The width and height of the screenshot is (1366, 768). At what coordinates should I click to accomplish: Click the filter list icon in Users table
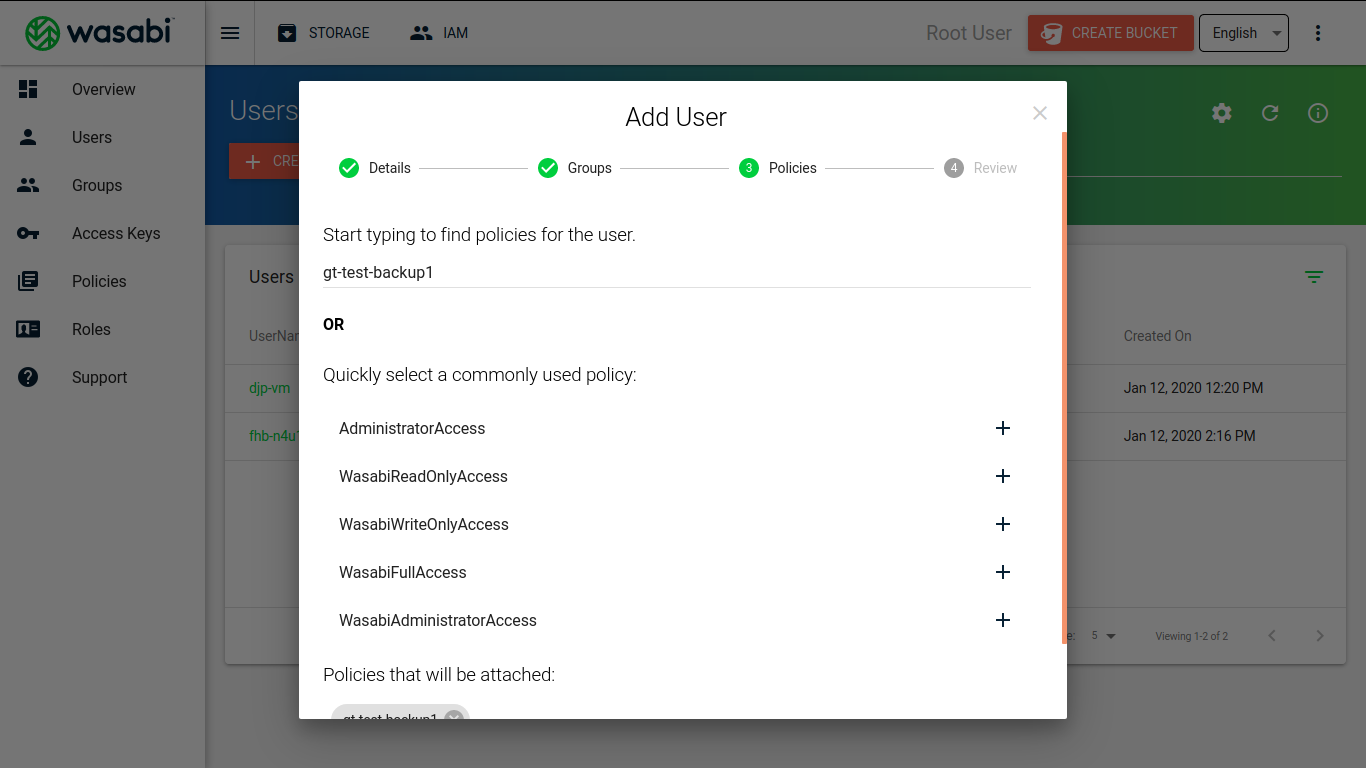coord(1314,277)
